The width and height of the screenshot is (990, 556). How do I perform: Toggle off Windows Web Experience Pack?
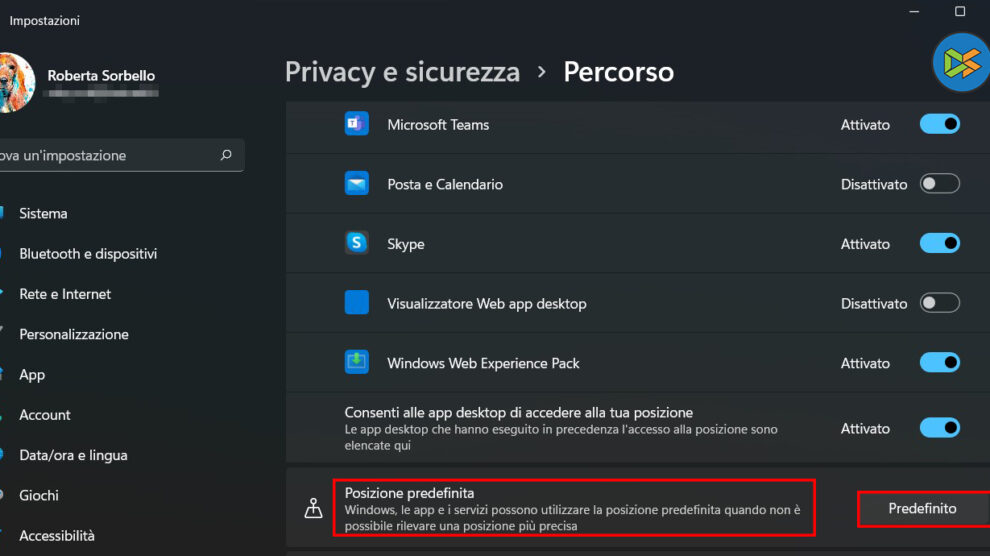pos(939,363)
